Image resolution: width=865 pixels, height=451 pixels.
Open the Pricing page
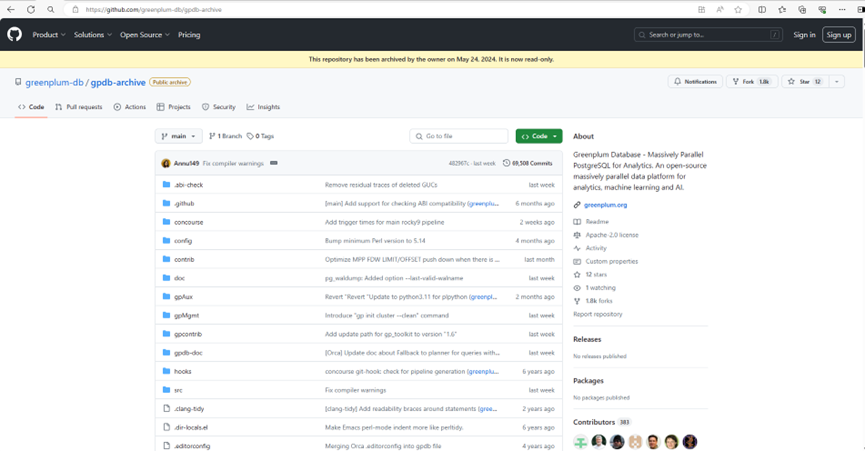[x=189, y=35]
